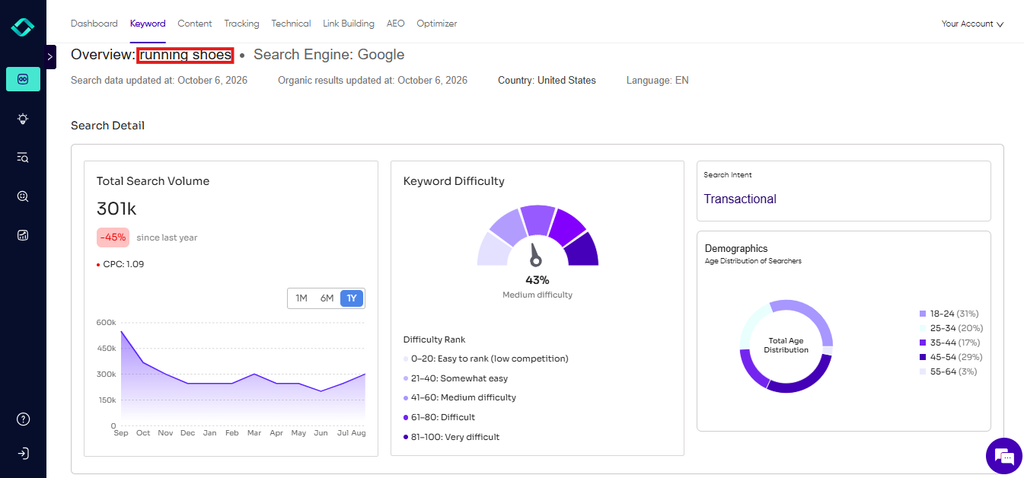Viewport: 1024px width, 478px height.
Task: Click the 35-44 (17%) legend entry
Action: pyautogui.click(x=950, y=342)
